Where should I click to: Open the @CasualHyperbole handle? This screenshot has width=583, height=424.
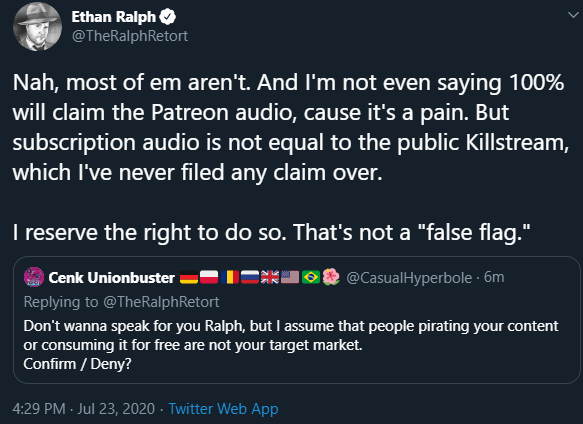point(409,278)
